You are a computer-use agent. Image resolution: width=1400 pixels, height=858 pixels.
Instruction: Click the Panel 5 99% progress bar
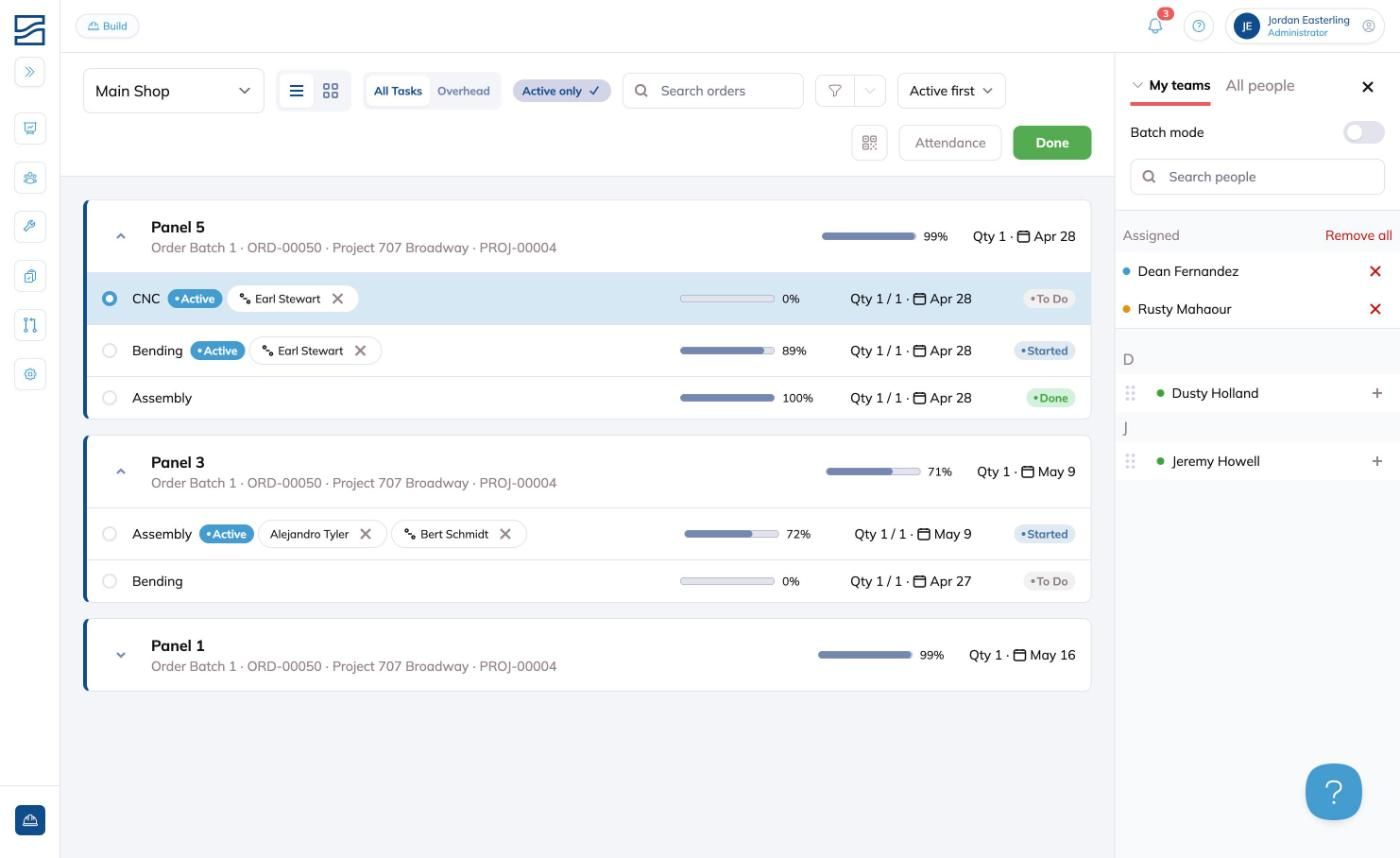[x=869, y=237]
